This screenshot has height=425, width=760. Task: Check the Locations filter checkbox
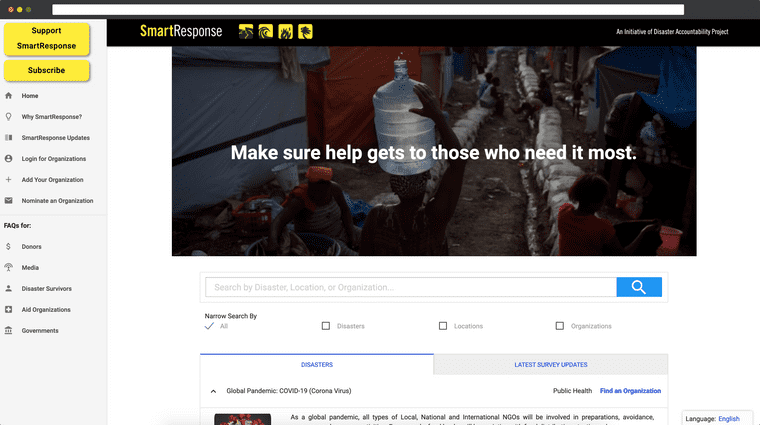click(443, 326)
